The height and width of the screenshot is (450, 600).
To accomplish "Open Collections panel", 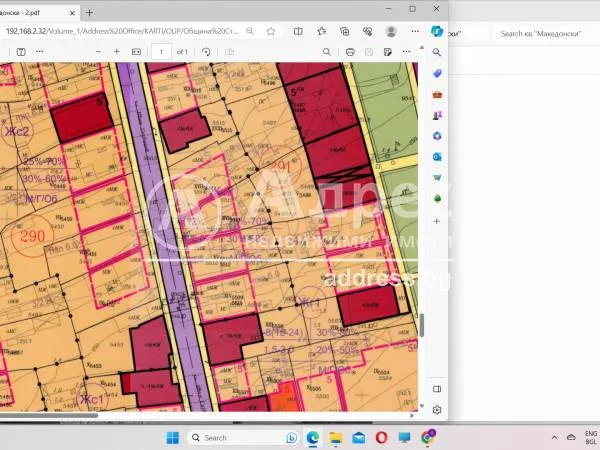I will [344, 31].
